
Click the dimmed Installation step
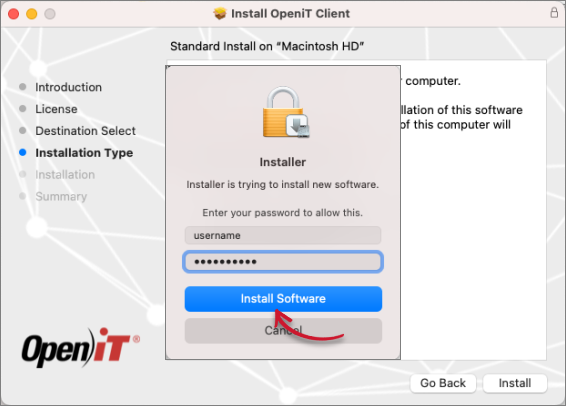(x=65, y=175)
